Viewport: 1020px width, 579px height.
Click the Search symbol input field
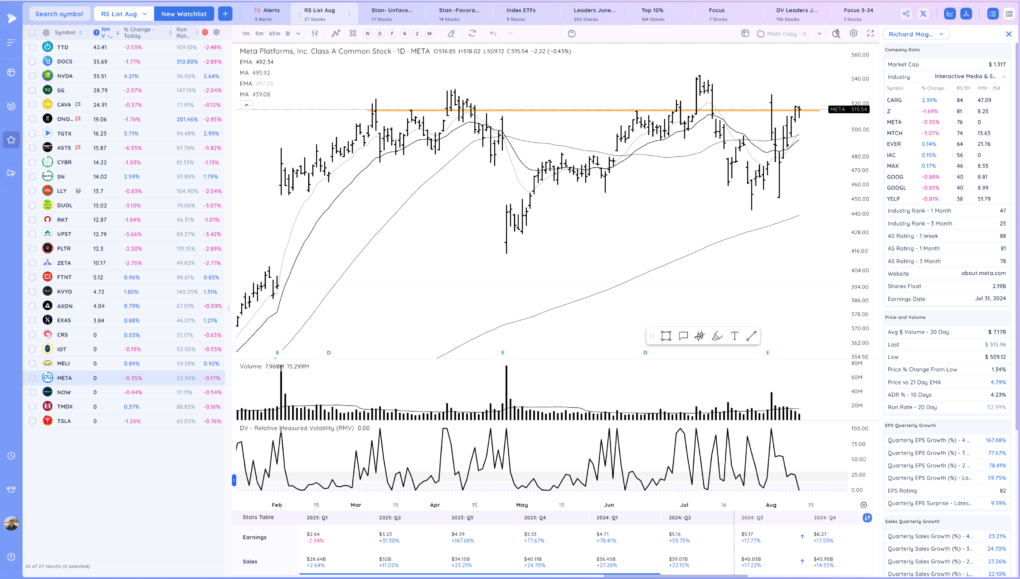click(58, 14)
